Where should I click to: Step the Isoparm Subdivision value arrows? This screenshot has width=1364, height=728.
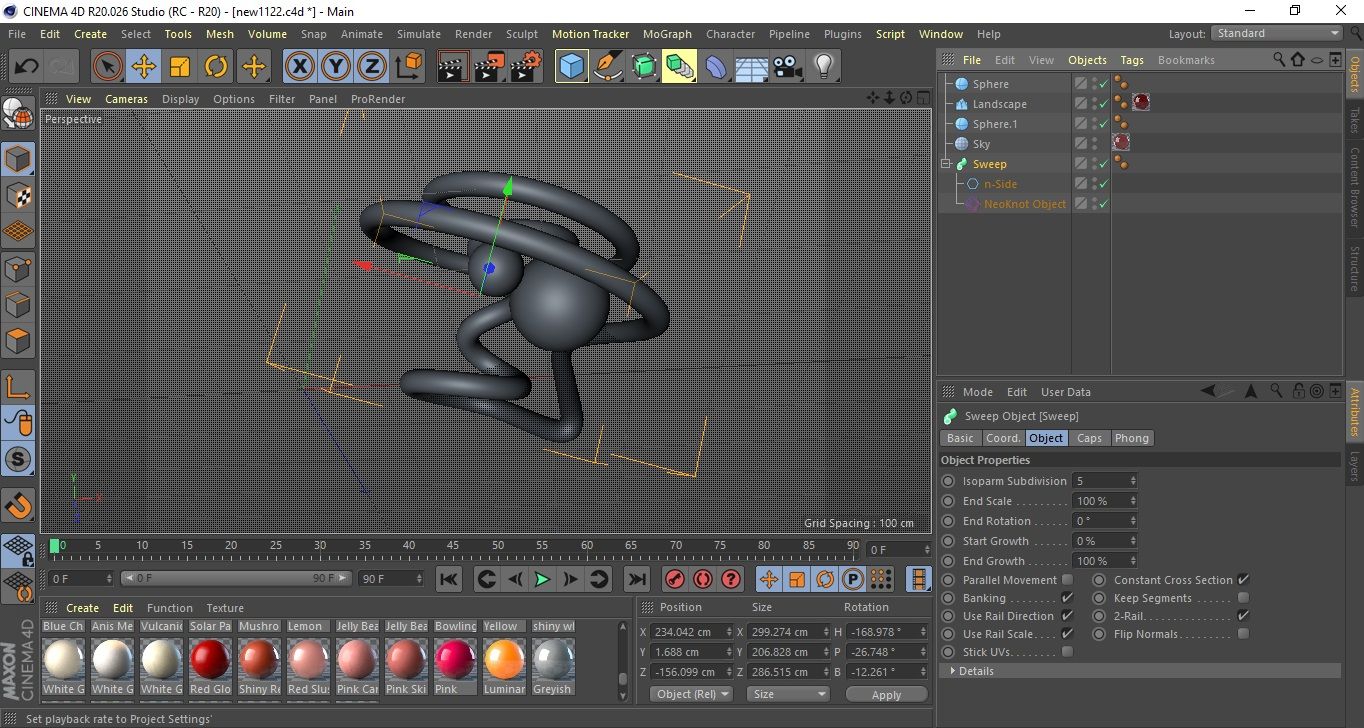tap(1132, 481)
